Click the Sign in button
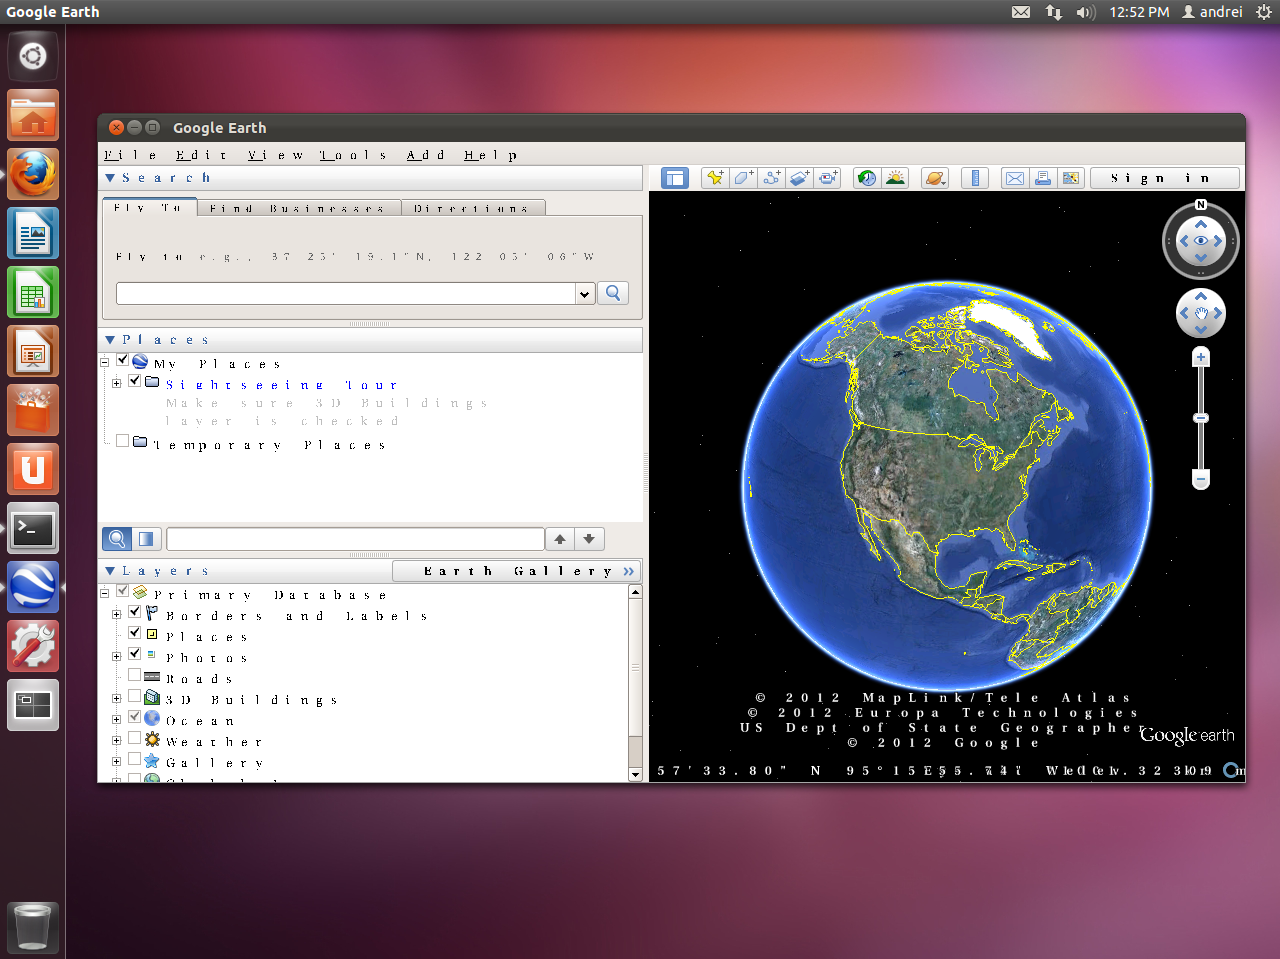The width and height of the screenshot is (1280, 959). [1165, 178]
